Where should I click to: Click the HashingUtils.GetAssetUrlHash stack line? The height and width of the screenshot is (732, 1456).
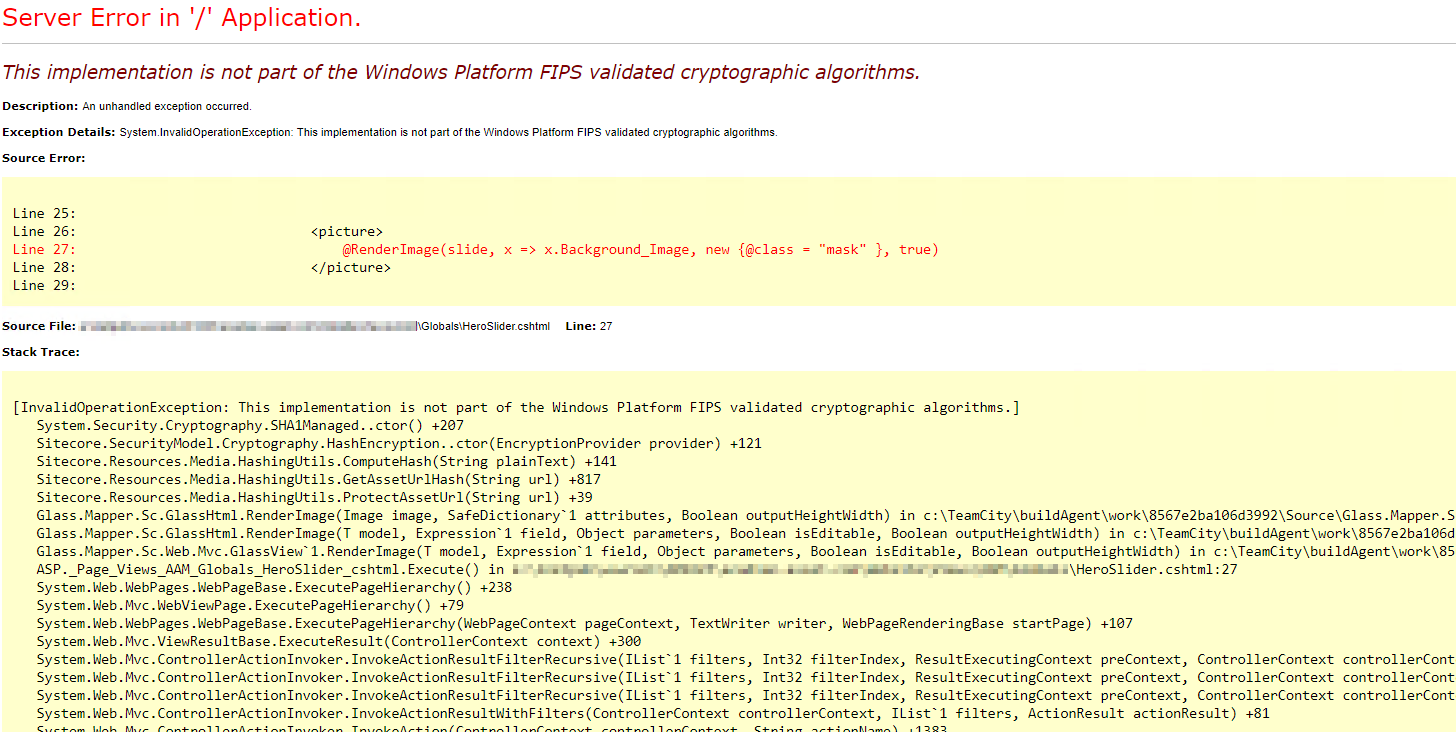click(318, 479)
